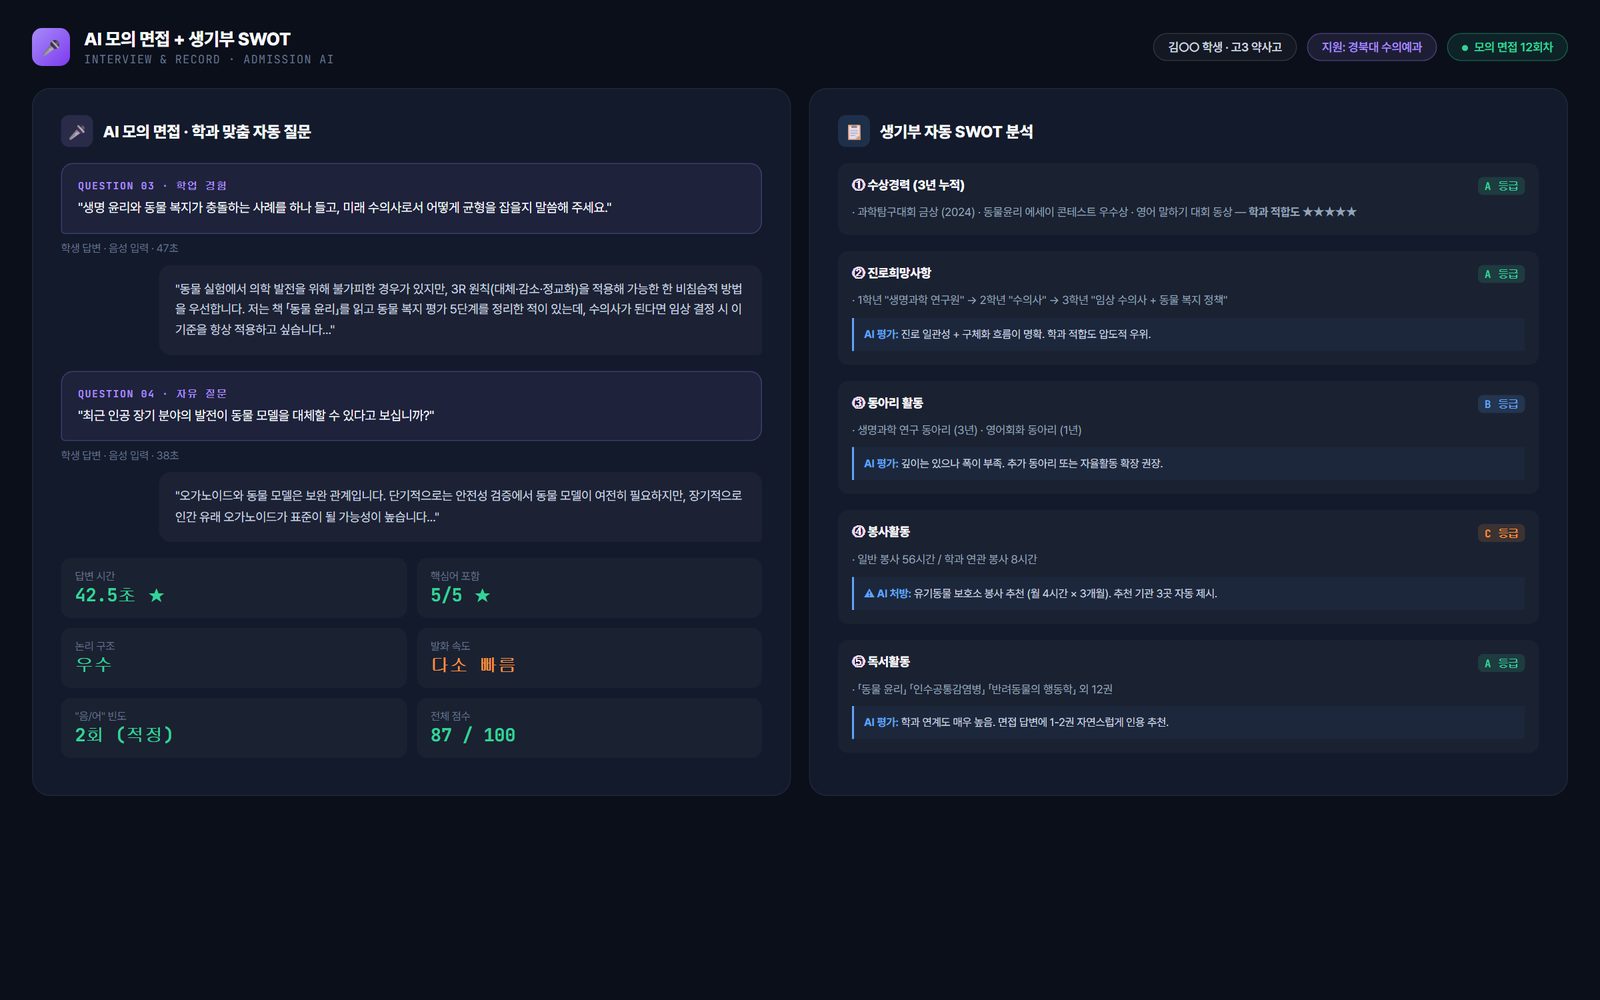1600x1000 pixels.
Task: Click the microphone icon in the AI 모의 면접 panel header
Action: (77, 131)
